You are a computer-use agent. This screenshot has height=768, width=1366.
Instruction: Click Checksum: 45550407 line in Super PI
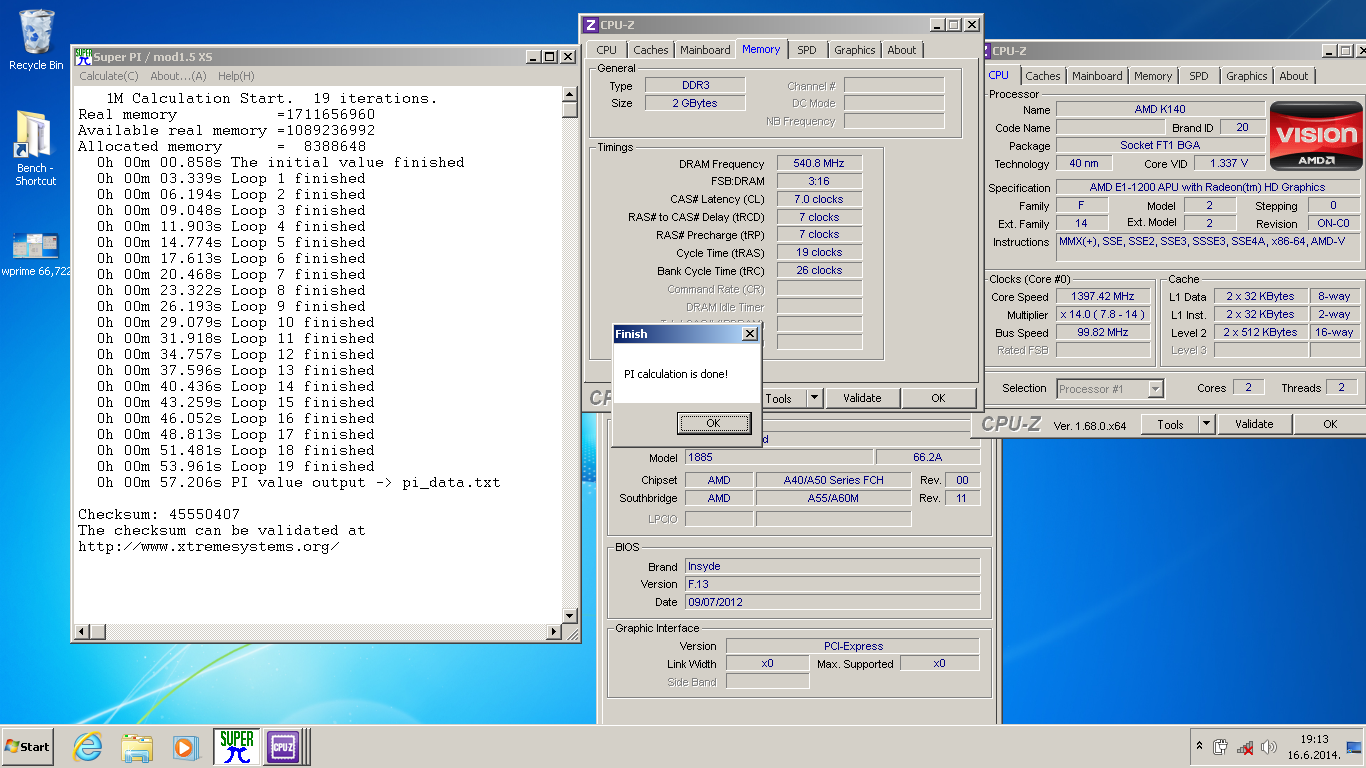click(159, 514)
